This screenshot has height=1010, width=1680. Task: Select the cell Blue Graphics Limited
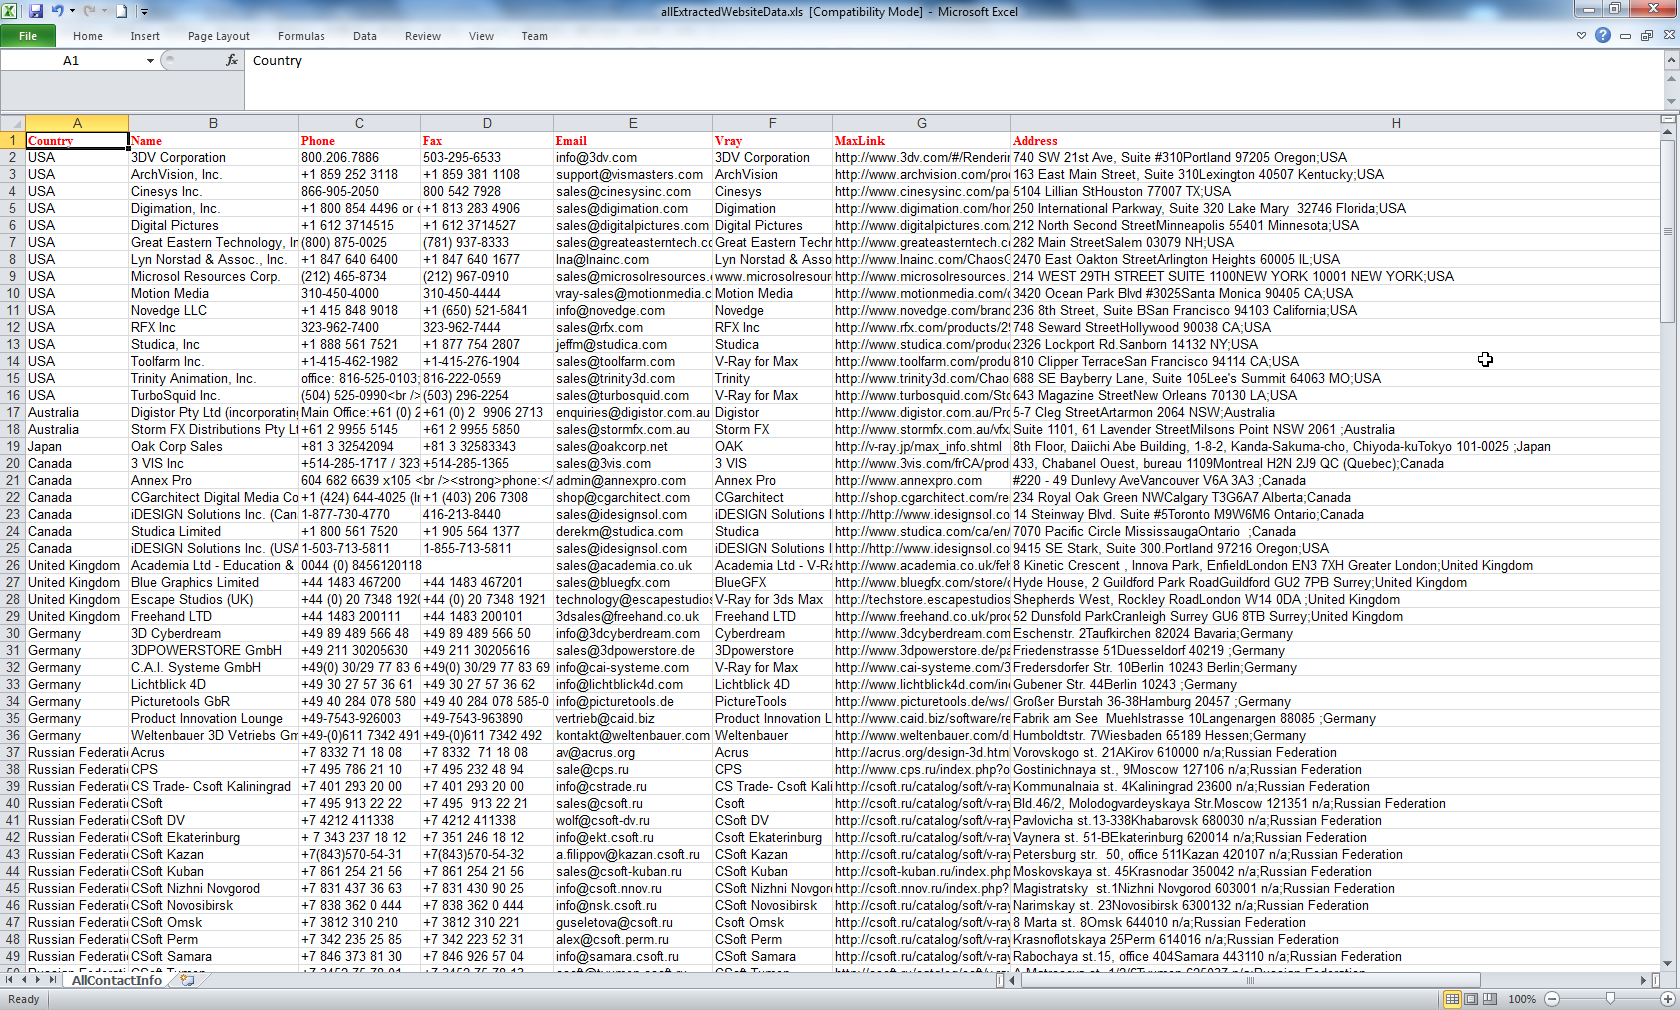click(x=213, y=582)
